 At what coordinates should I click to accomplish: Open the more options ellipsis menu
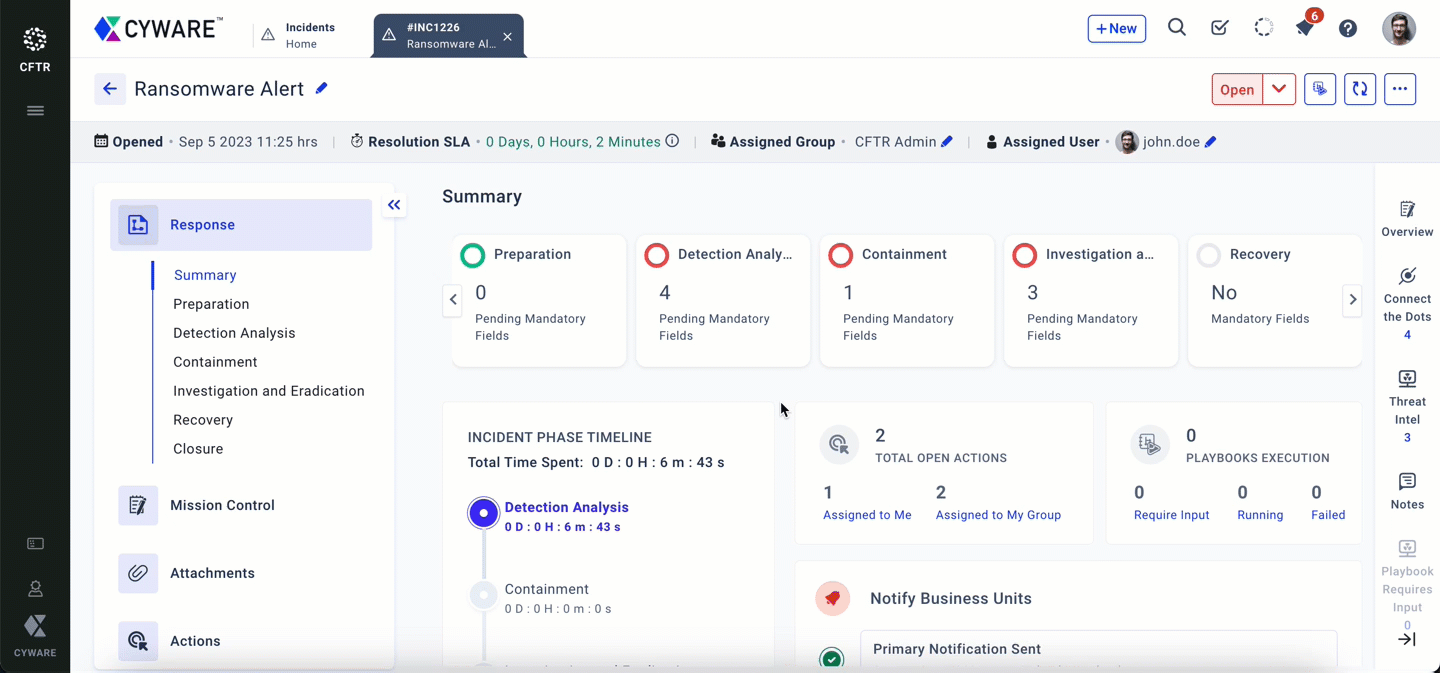pyautogui.click(x=1400, y=89)
